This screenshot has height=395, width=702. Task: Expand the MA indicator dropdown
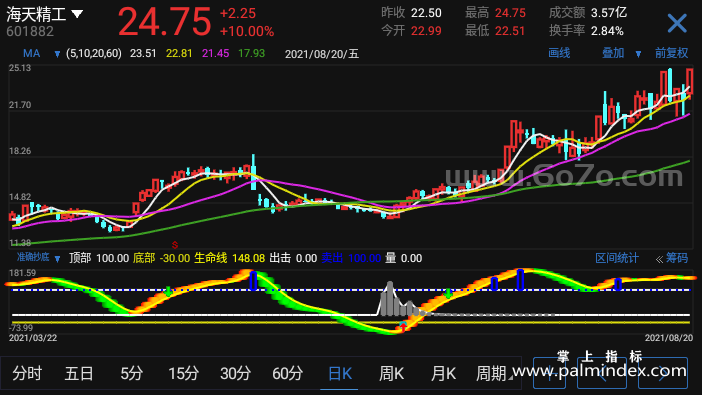[57, 54]
